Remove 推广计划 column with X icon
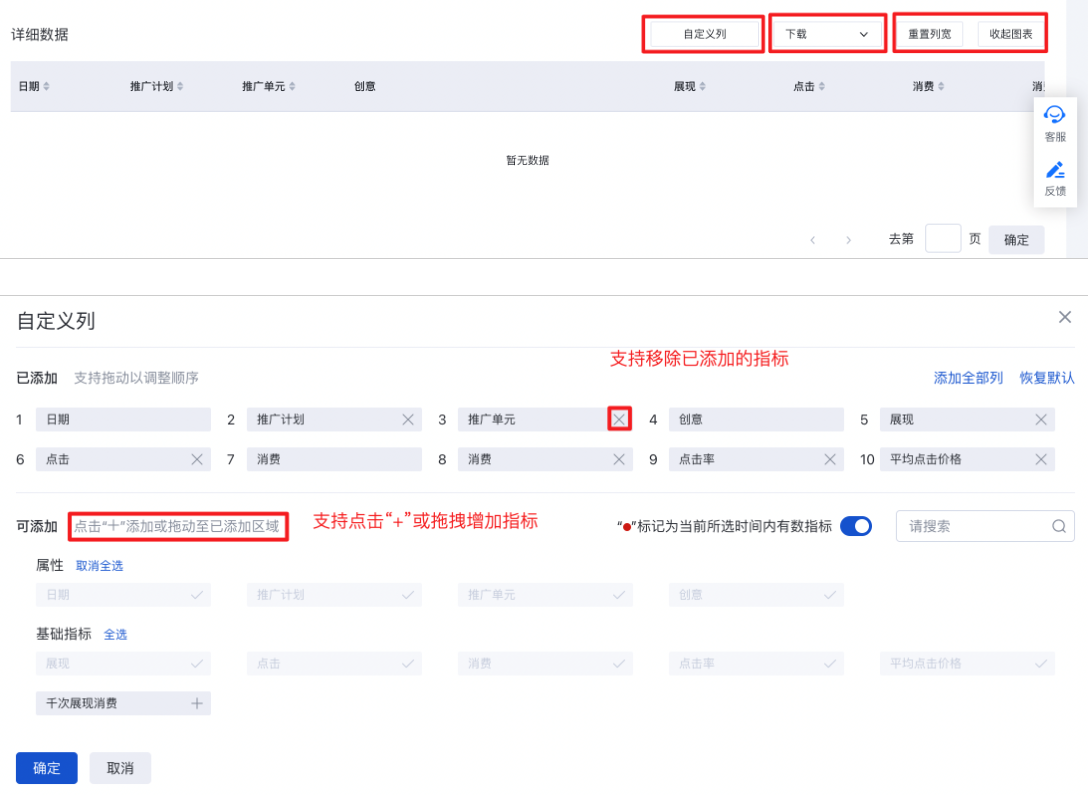This screenshot has width=1088, height=795. coord(408,420)
